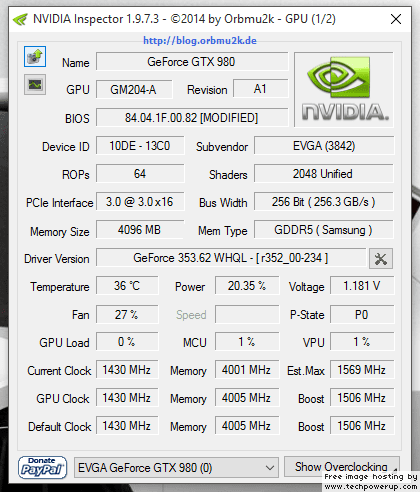Image resolution: width=420 pixels, height=492 pixels.
Task: Open the sensor monitoring graph icon
Action: click(35, 84)
